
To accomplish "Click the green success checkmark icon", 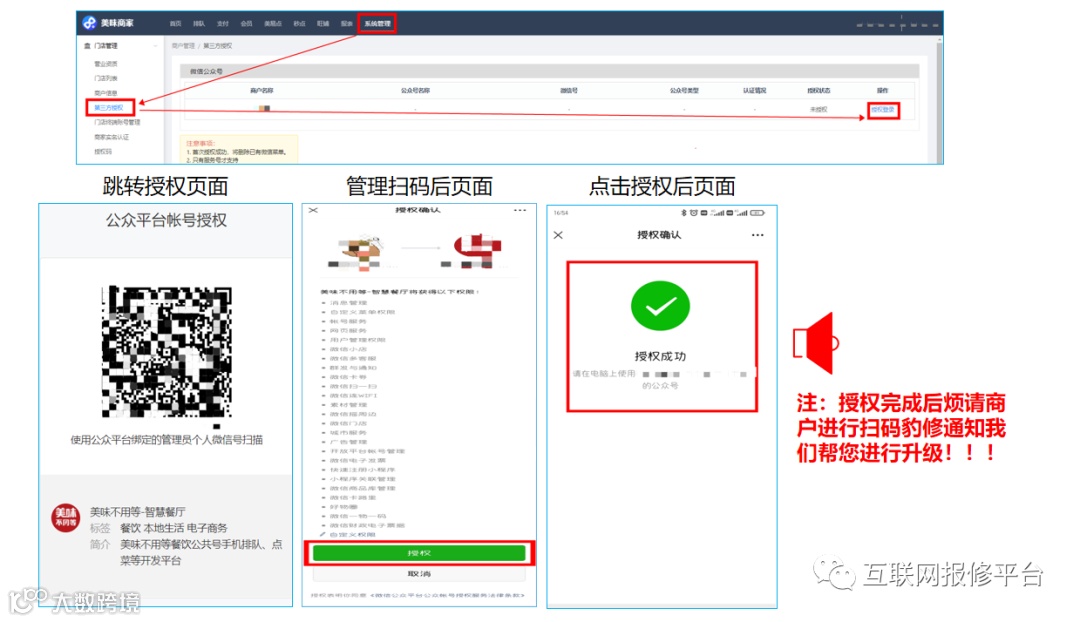I will pyautogui.click(x=660, y=306).
